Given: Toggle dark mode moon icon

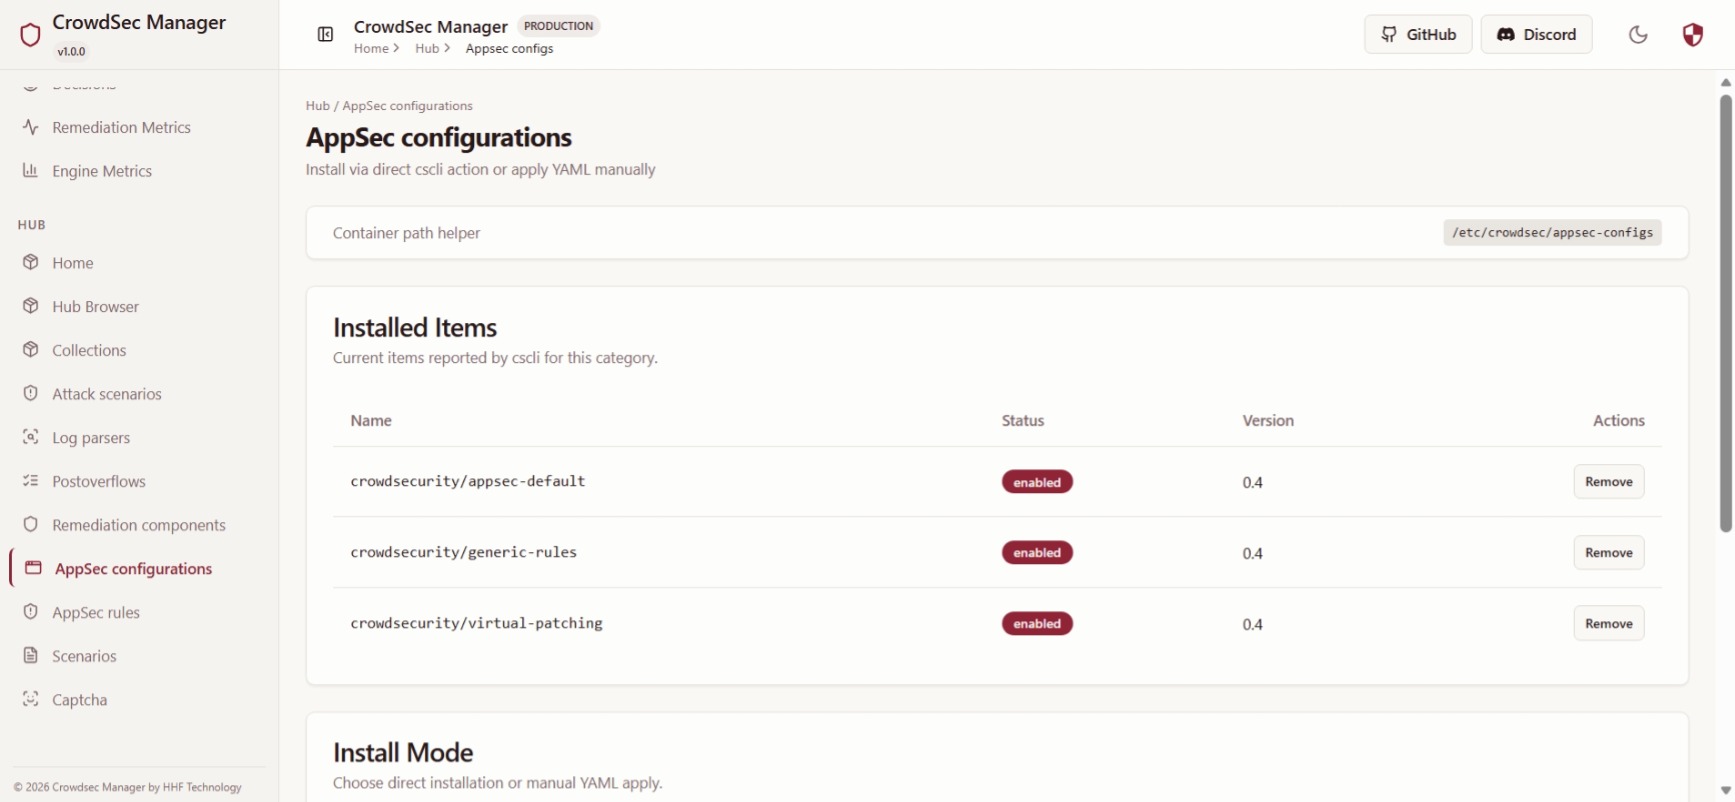Looking at the screenshot, I should pos(1638,35).
